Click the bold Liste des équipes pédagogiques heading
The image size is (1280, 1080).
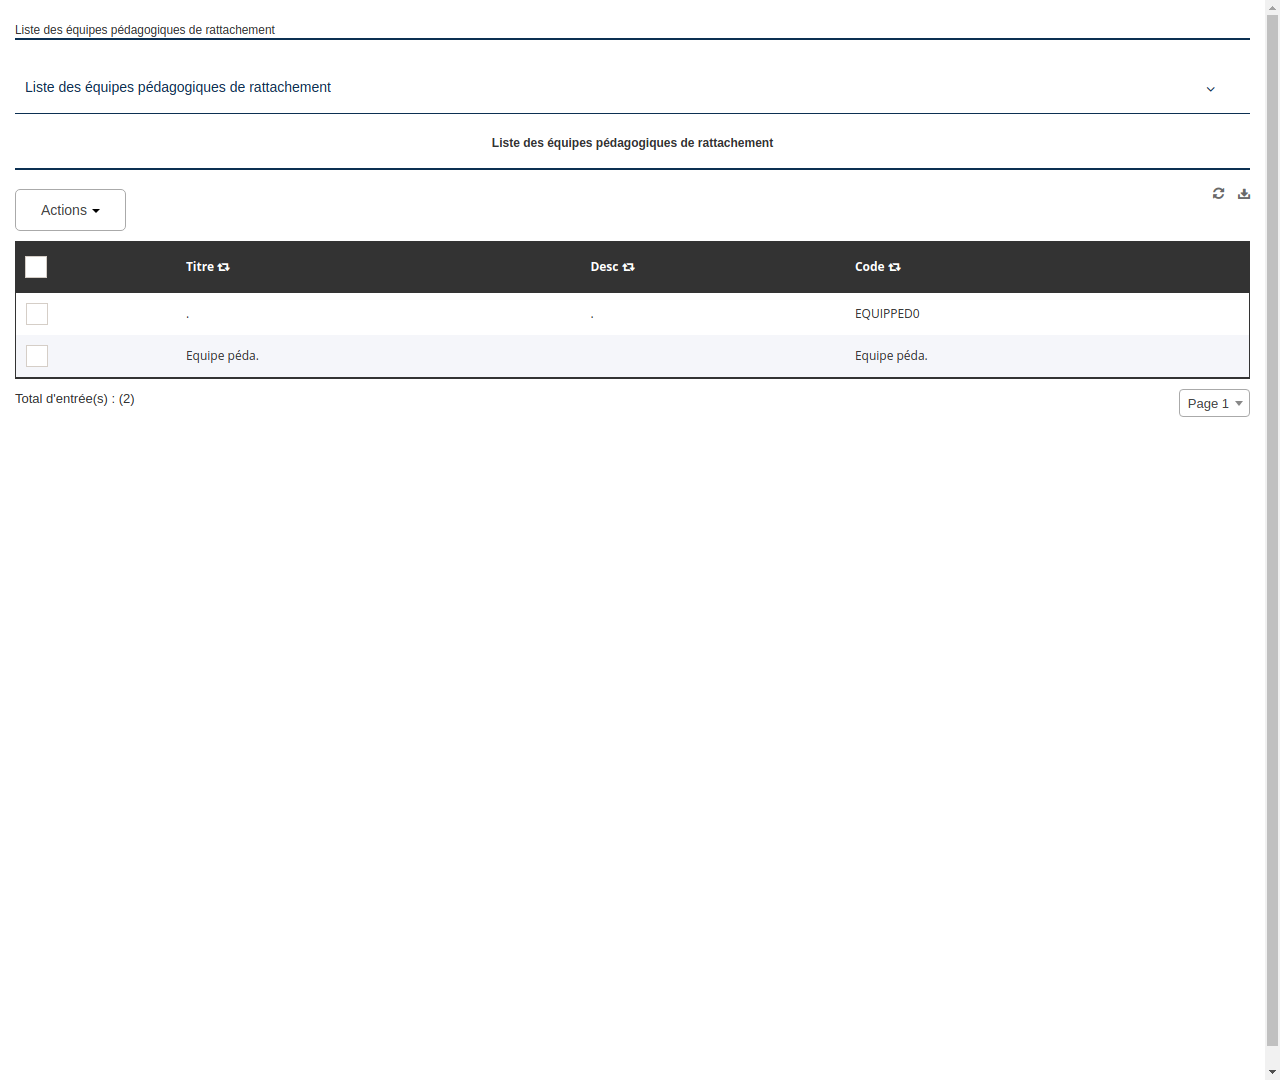click(632, 143)
